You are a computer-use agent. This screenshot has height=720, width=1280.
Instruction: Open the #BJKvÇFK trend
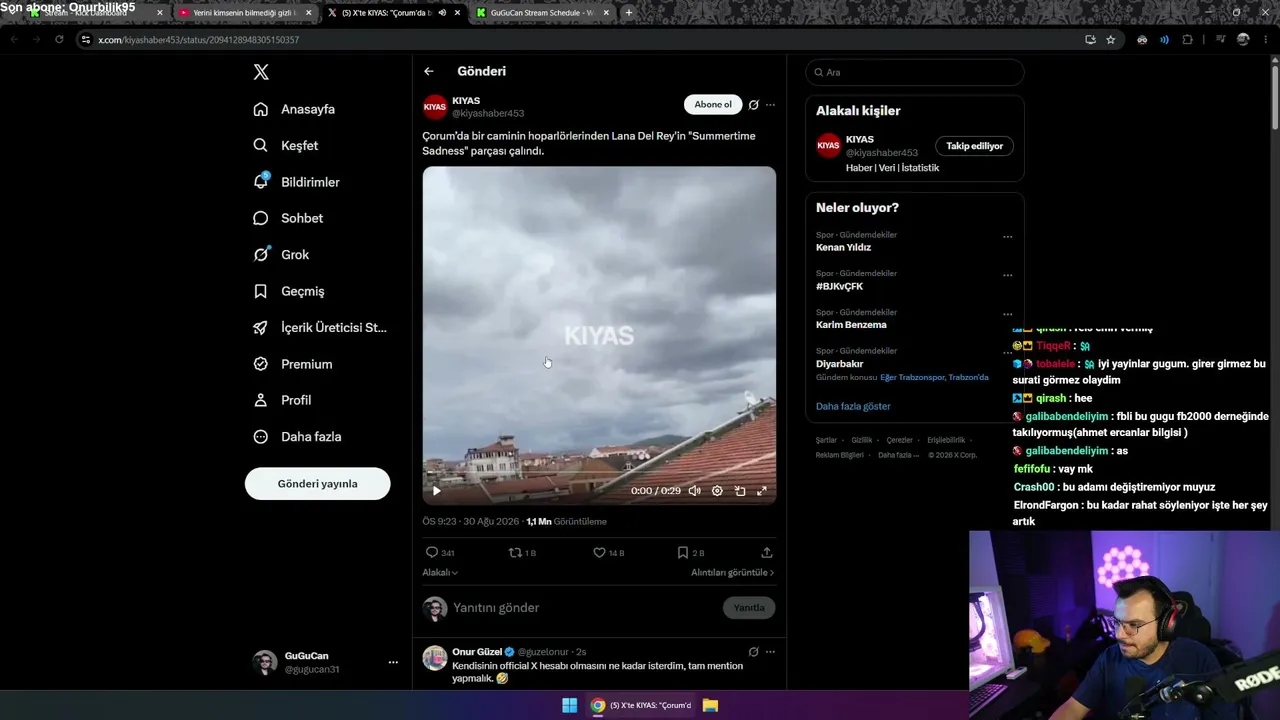tap(839, 286)
